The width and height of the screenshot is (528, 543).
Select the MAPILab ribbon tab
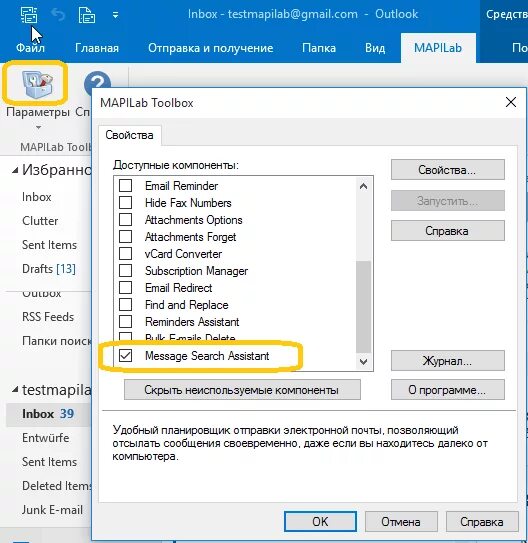(x=438, y=48)
